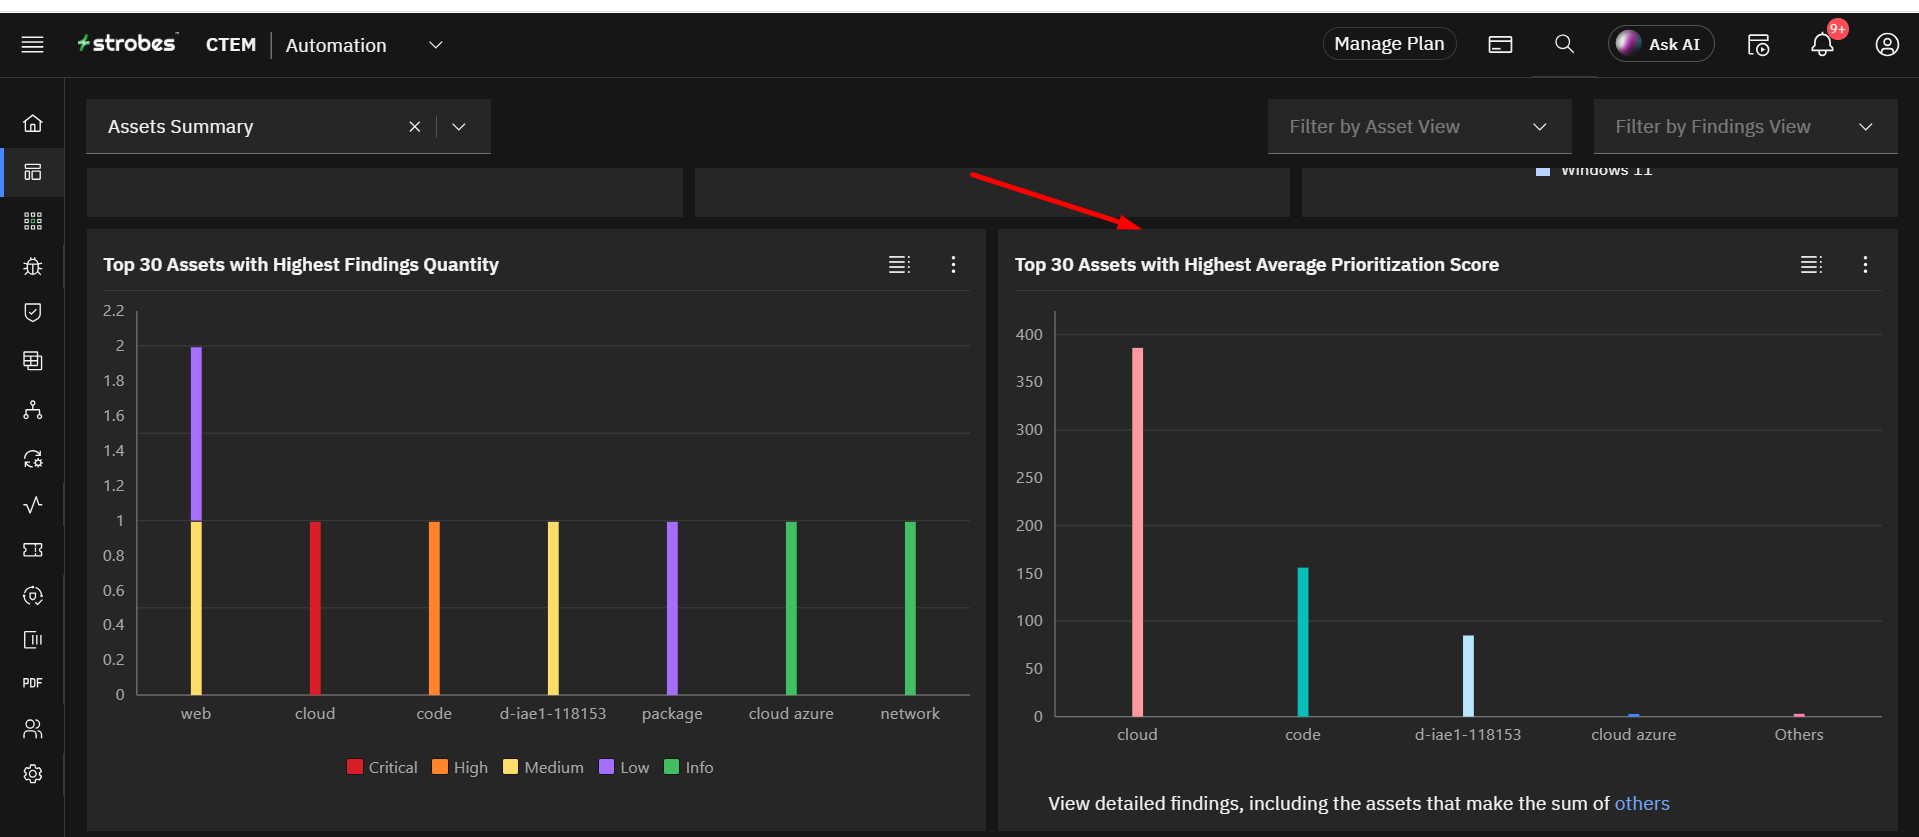Click the search magnifier icon
1919x837 pixels.
1565,44
